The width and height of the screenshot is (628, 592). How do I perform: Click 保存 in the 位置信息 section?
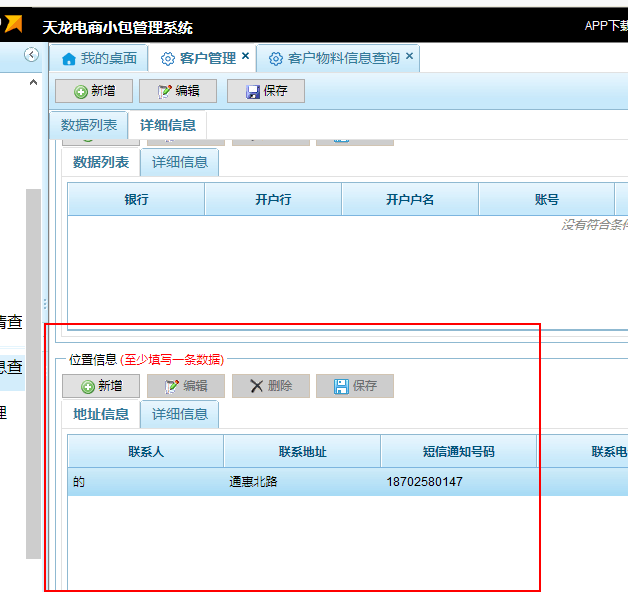click(x=355, y=386)
